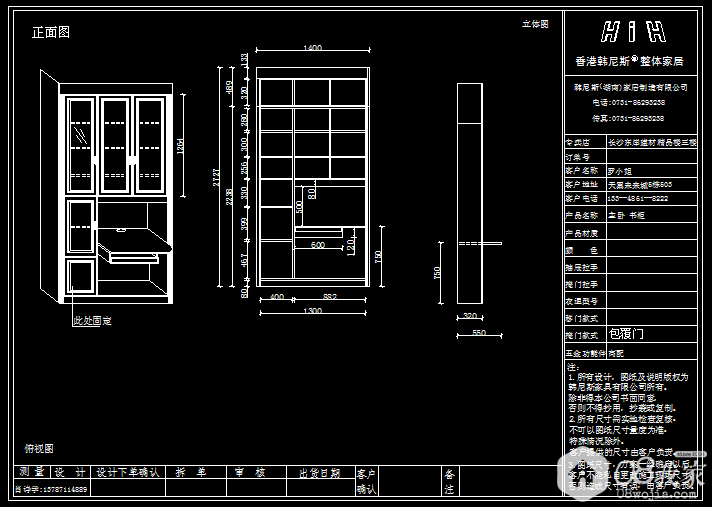Select the 立体图 view label
This screenshot has width=712, height=507.
535,24
